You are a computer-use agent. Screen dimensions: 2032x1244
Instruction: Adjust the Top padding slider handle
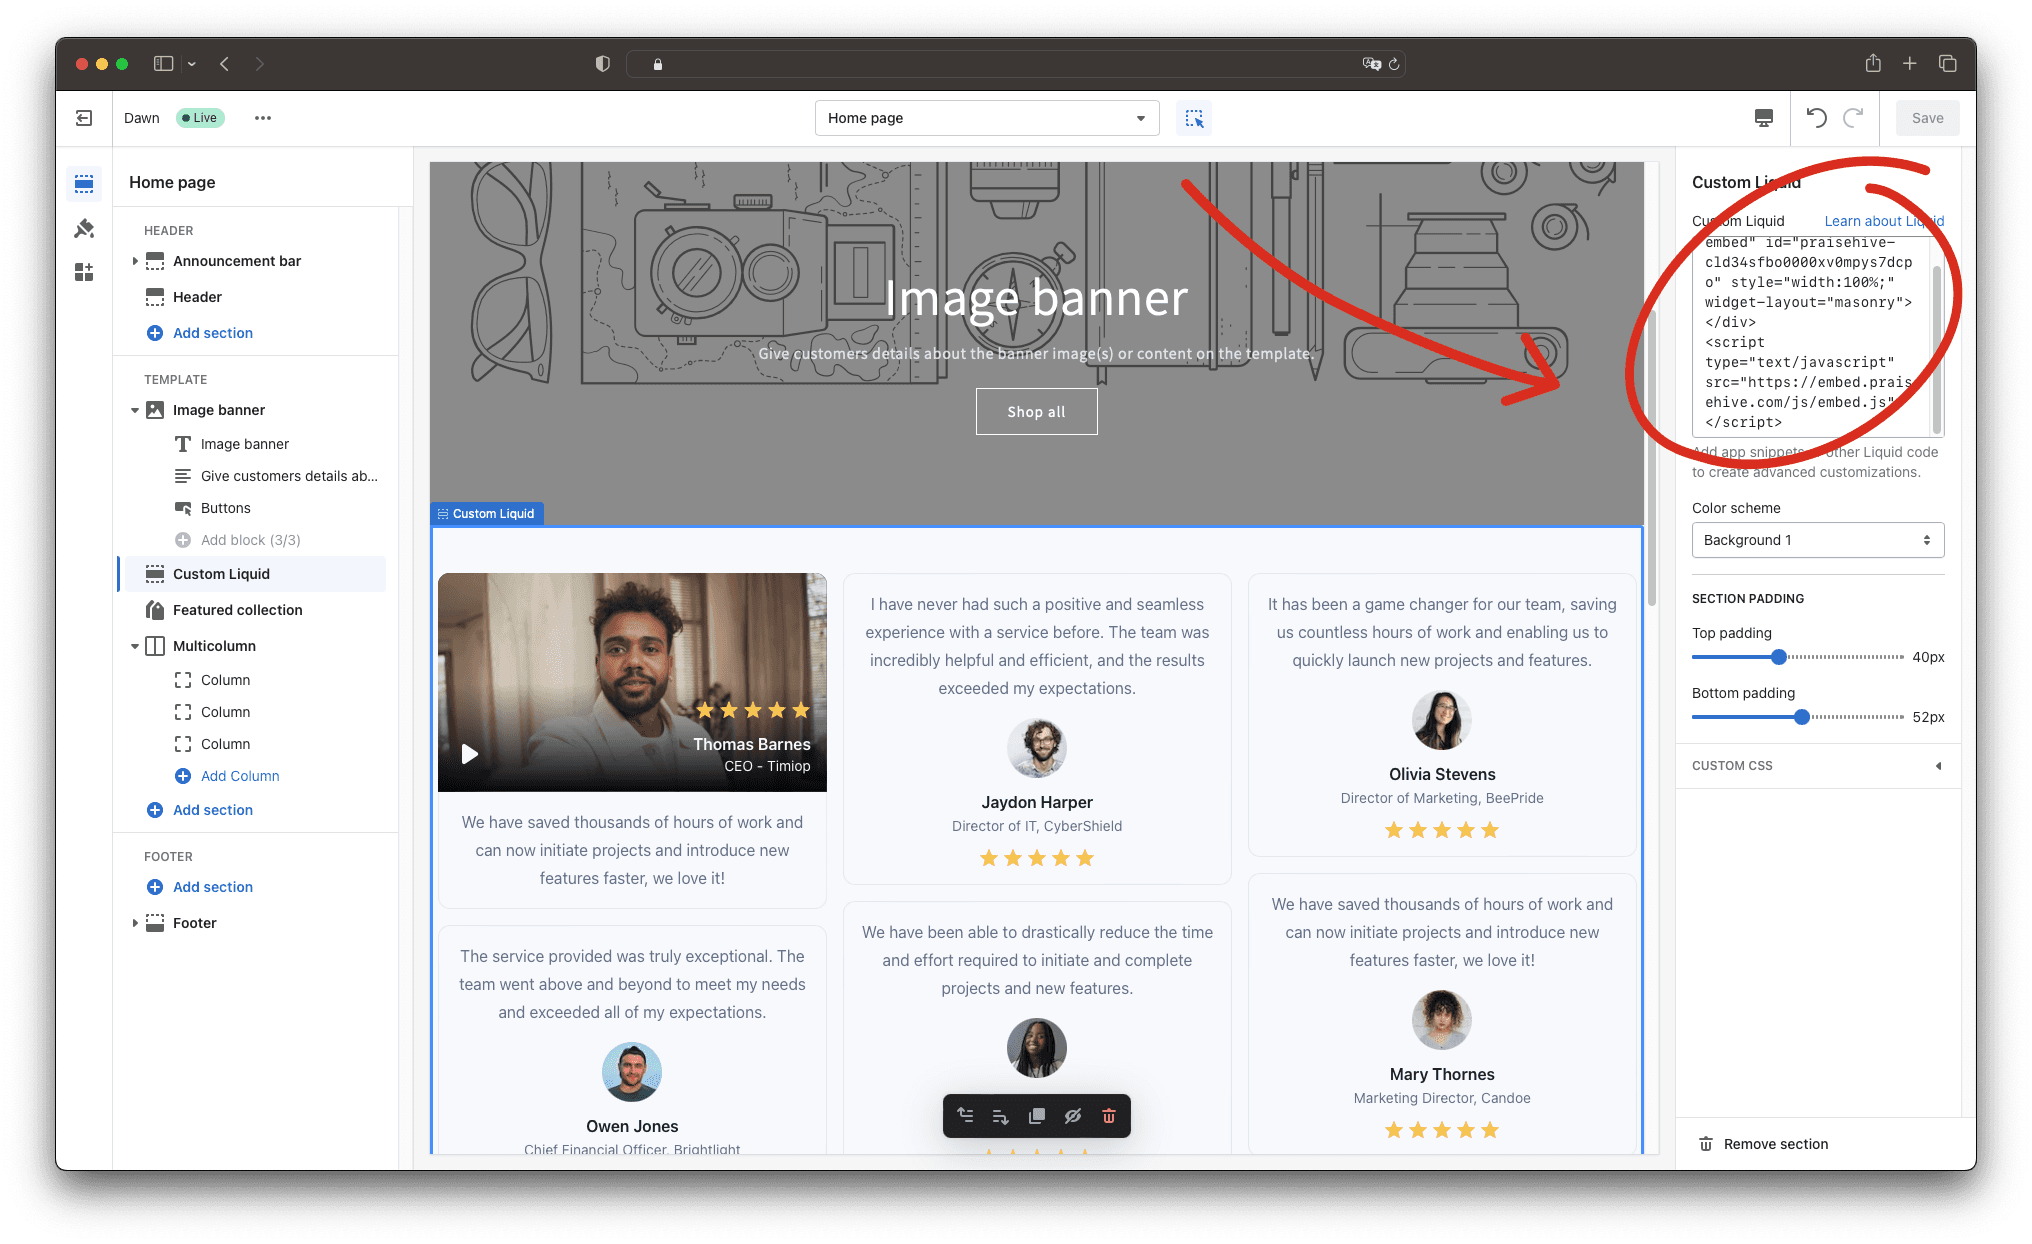[x=1778, y=657]
